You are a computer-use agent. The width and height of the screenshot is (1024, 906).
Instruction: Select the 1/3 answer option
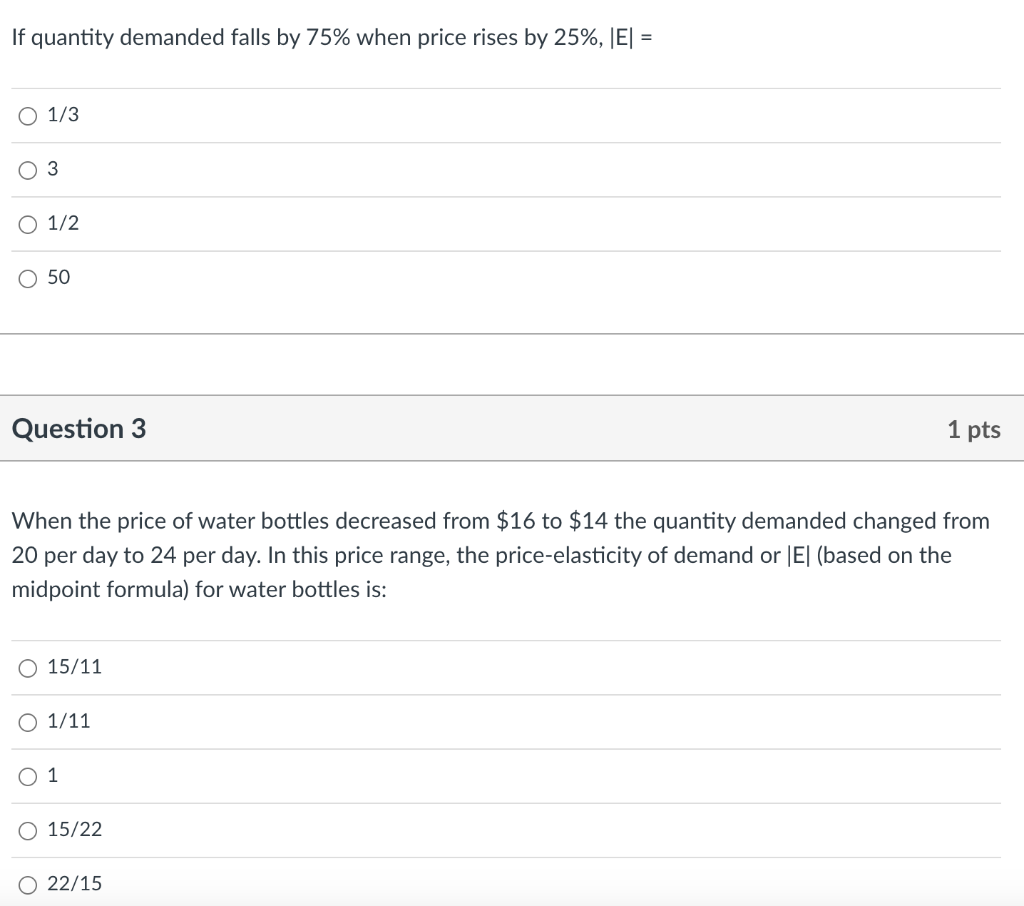27,115
